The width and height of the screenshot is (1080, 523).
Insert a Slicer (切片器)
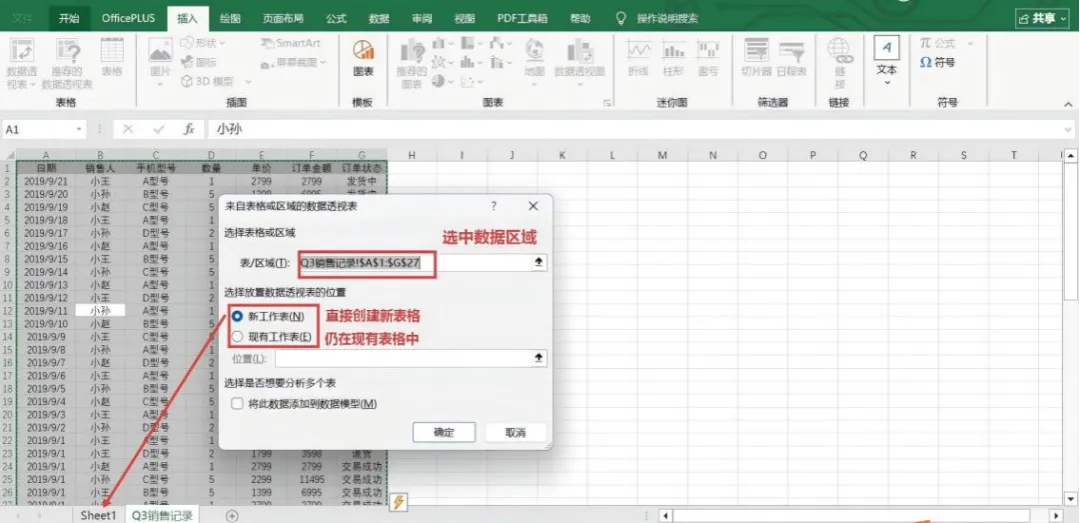(756, 58)
